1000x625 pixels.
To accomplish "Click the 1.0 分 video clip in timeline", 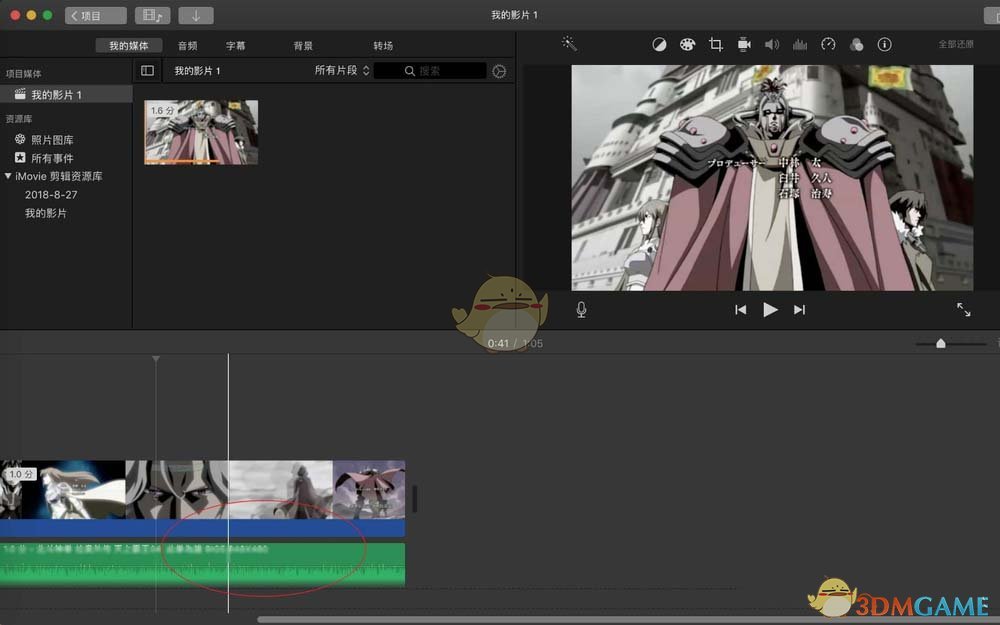I will click(202, 489).
